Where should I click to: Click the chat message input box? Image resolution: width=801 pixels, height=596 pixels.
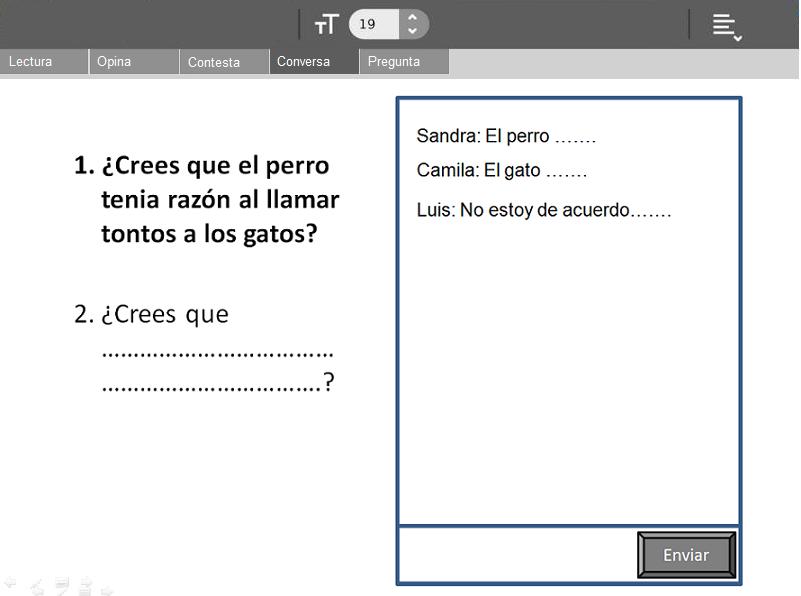point(516,554)
